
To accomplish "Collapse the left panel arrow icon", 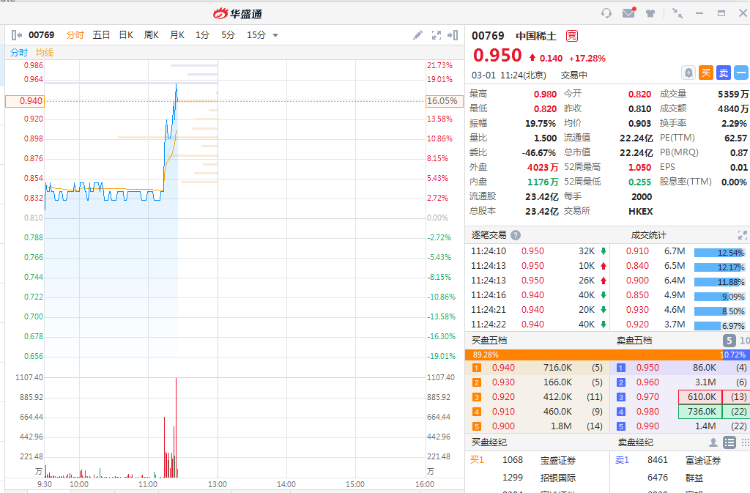I will tap(16, 35).
